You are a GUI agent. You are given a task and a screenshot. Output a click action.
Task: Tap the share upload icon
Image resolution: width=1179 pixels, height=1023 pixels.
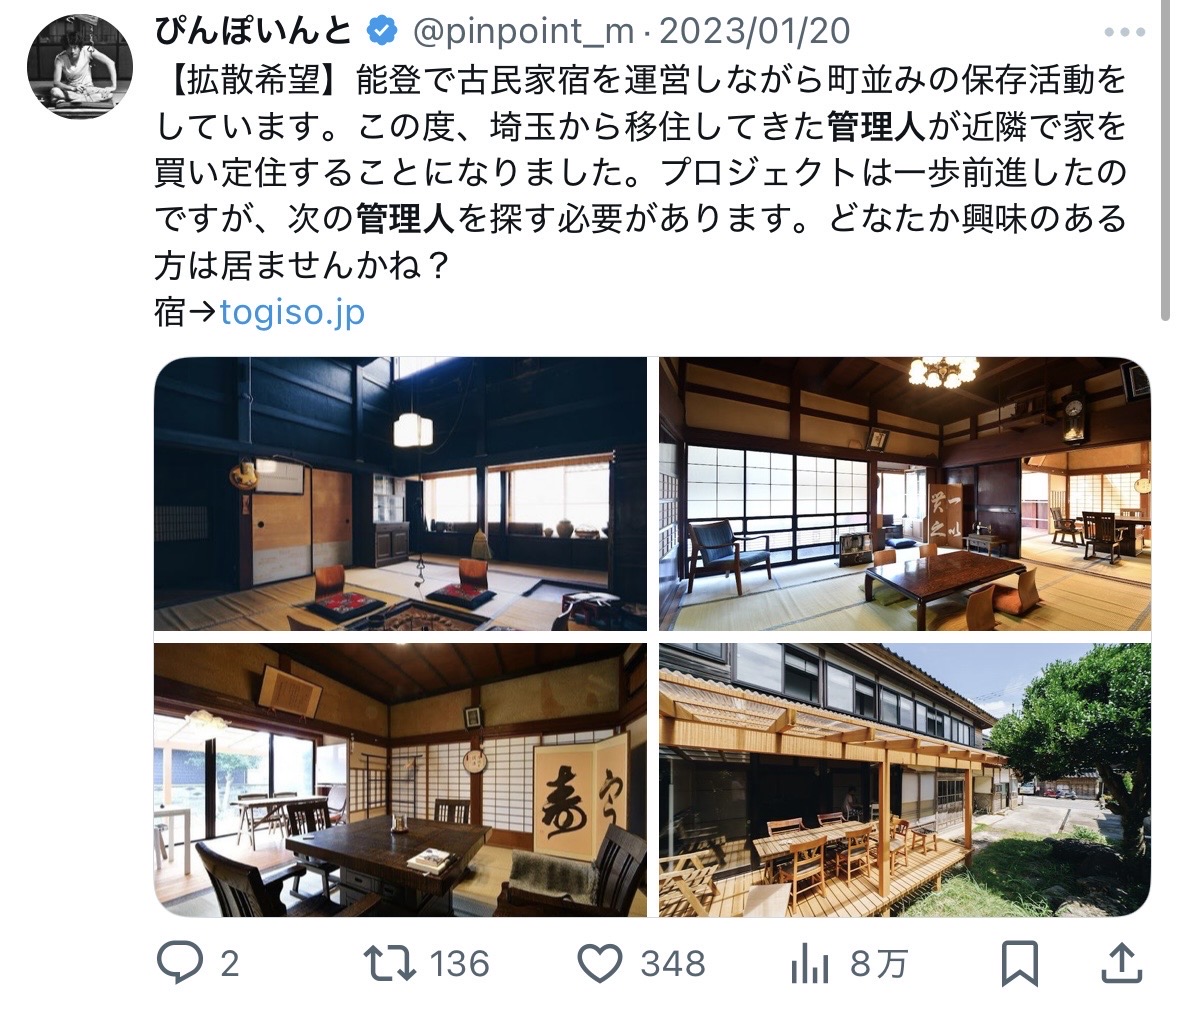click(x=1122, y=963)
